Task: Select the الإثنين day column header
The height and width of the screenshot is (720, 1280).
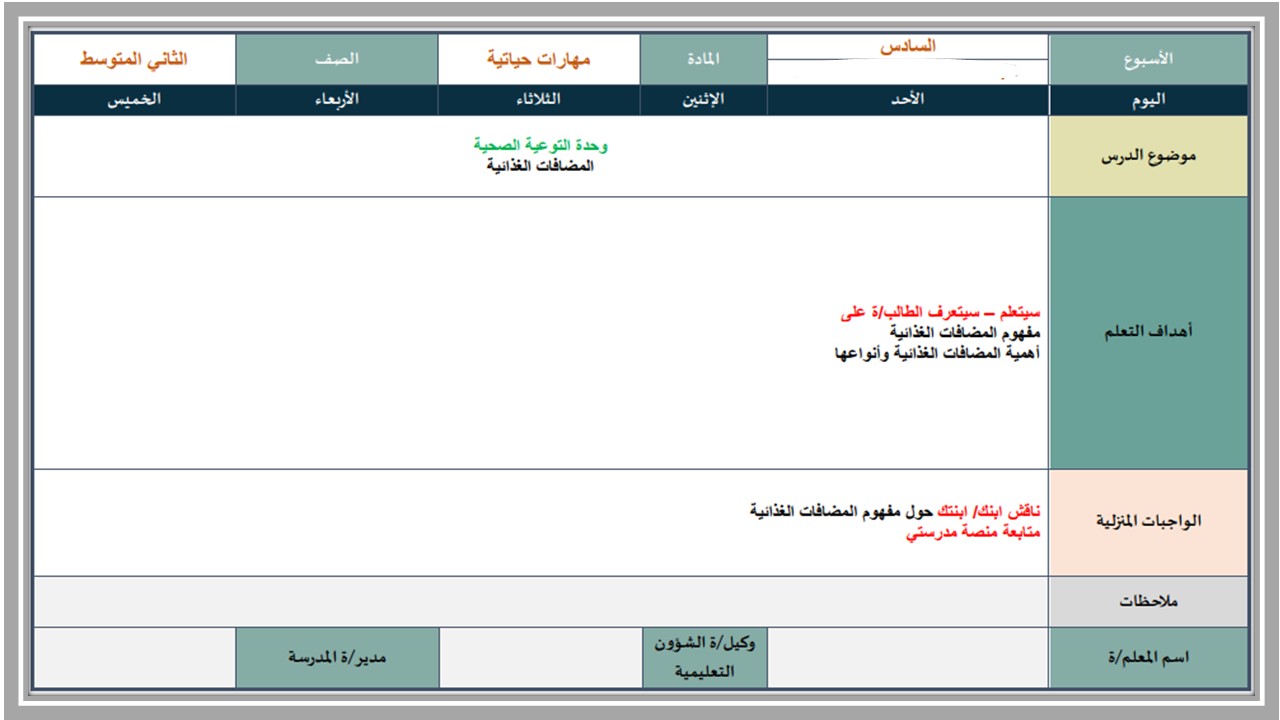Action: point(703,100)
